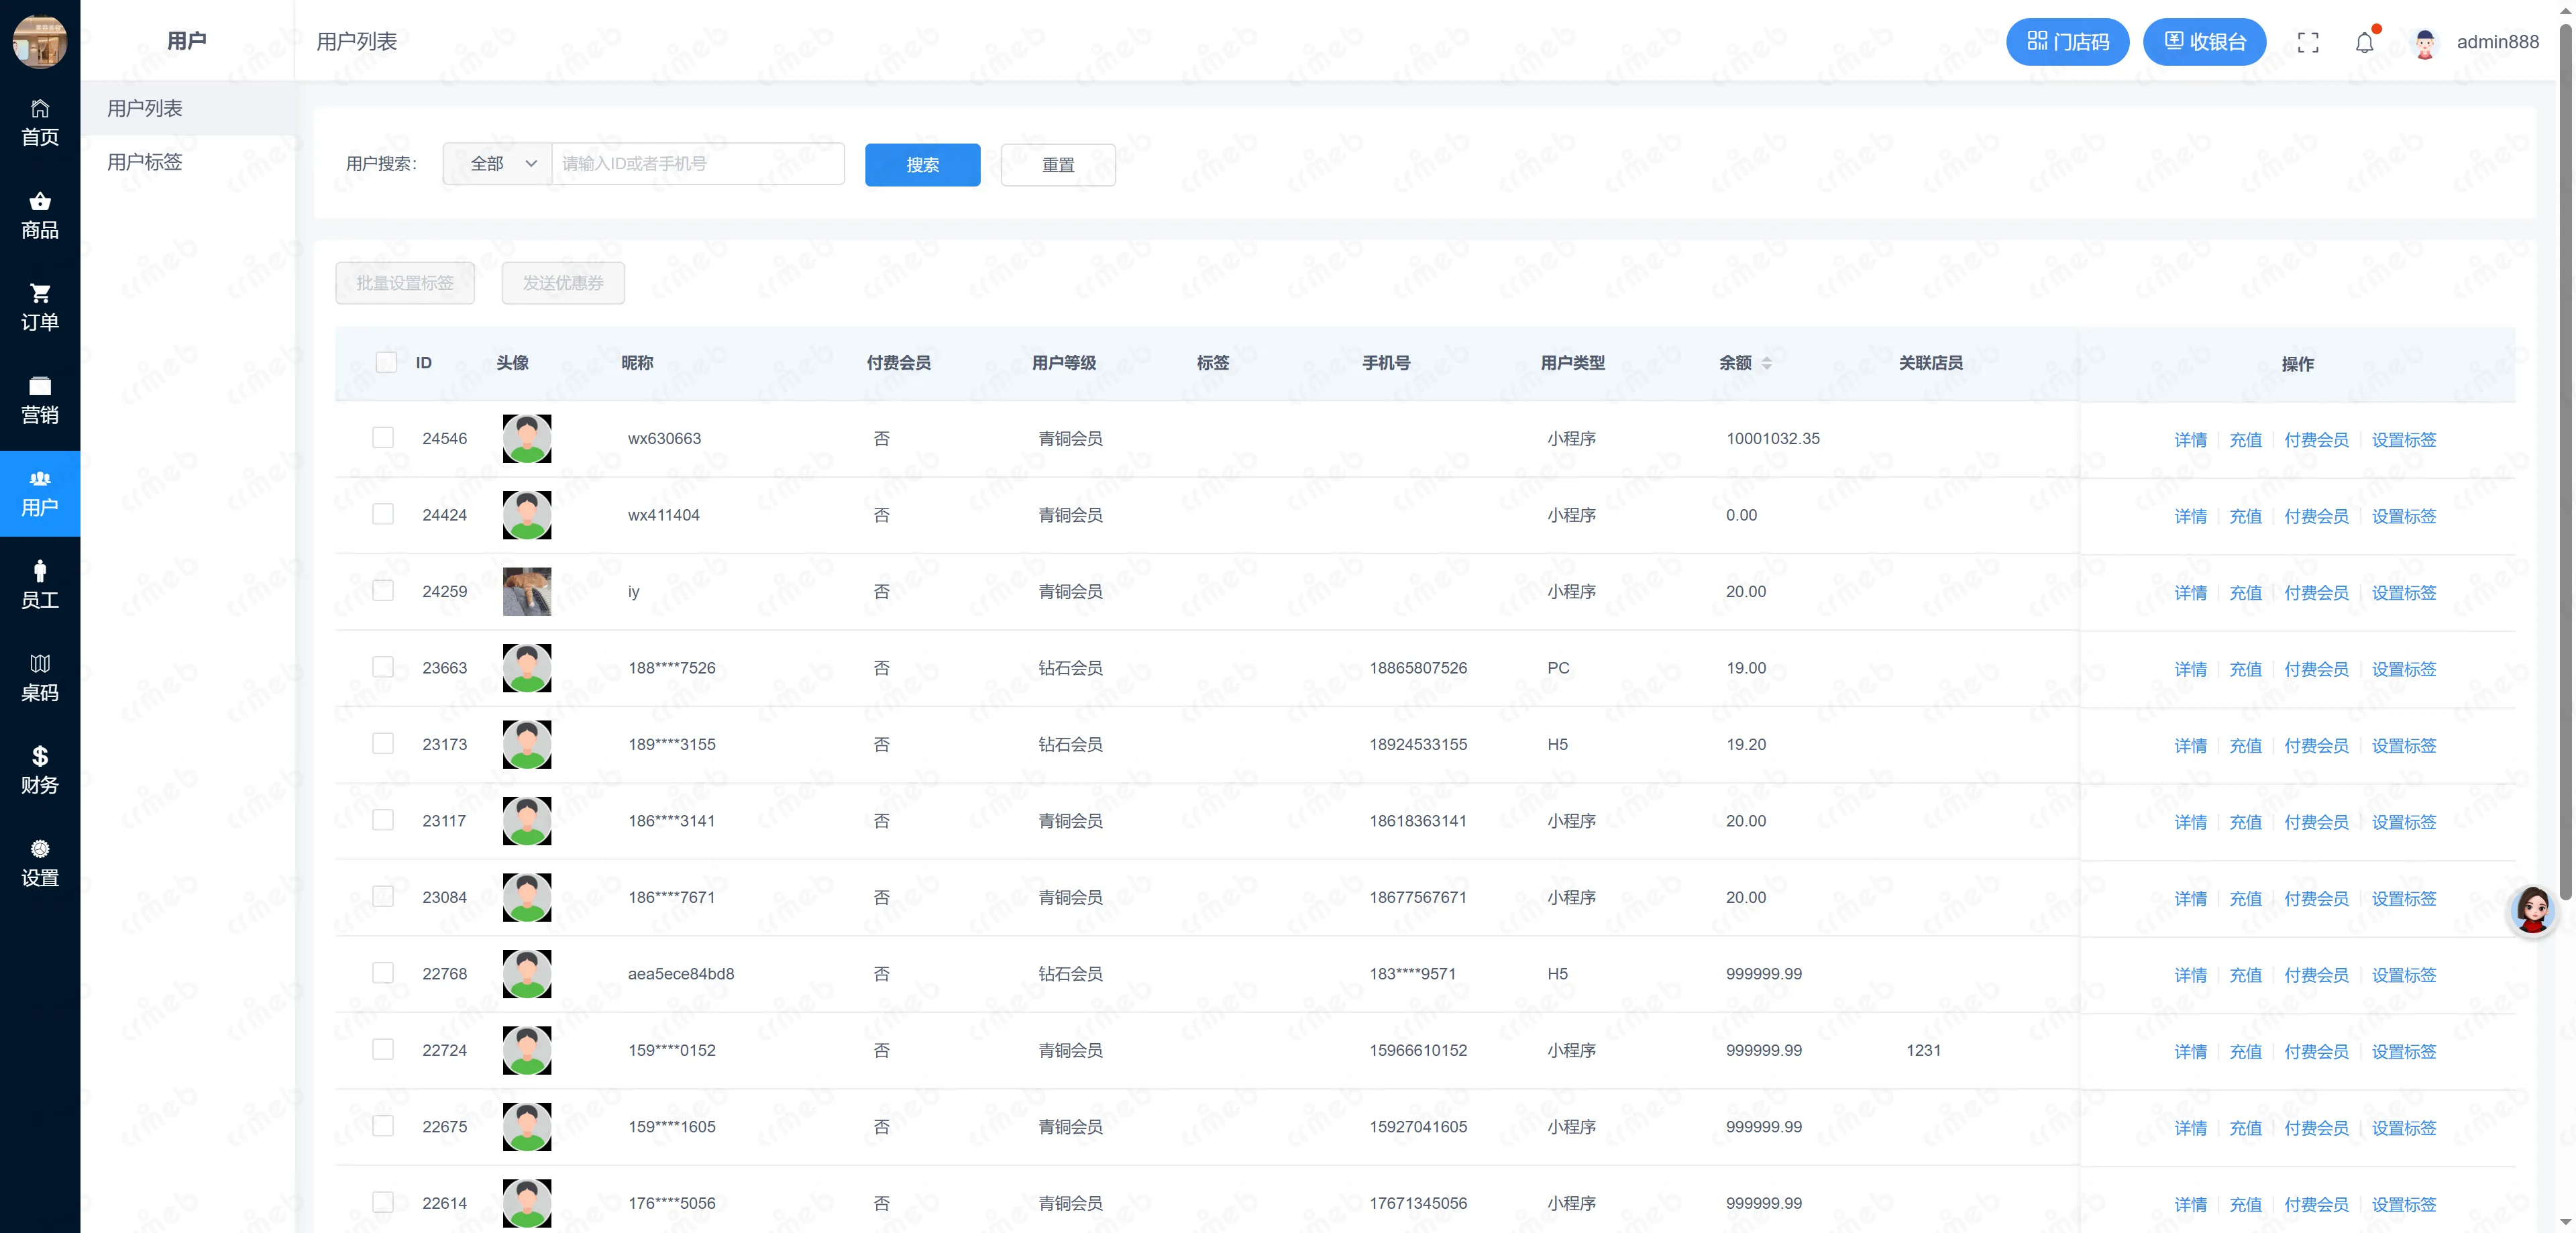Click 充值 for user 23117
Image resolution: width=2576 pixels, height=1233 pixels.
2245,823
